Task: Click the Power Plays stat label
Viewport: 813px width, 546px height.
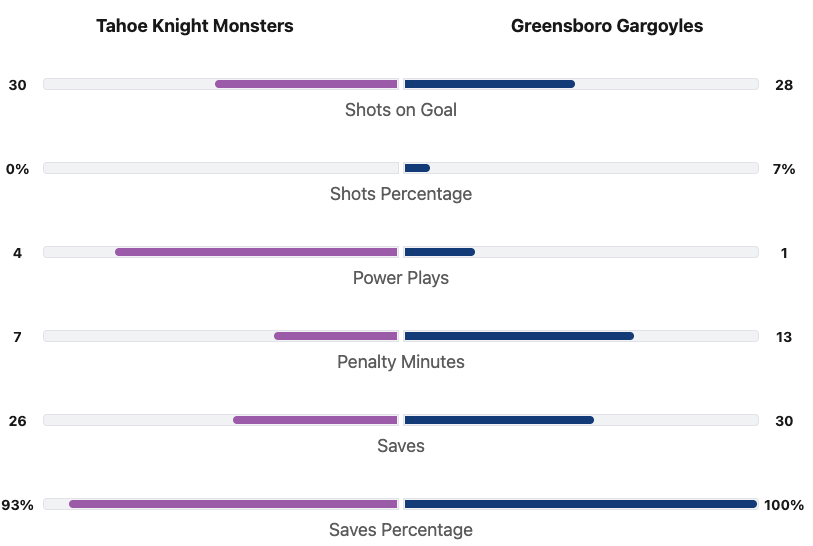Action: pos(401,278)
